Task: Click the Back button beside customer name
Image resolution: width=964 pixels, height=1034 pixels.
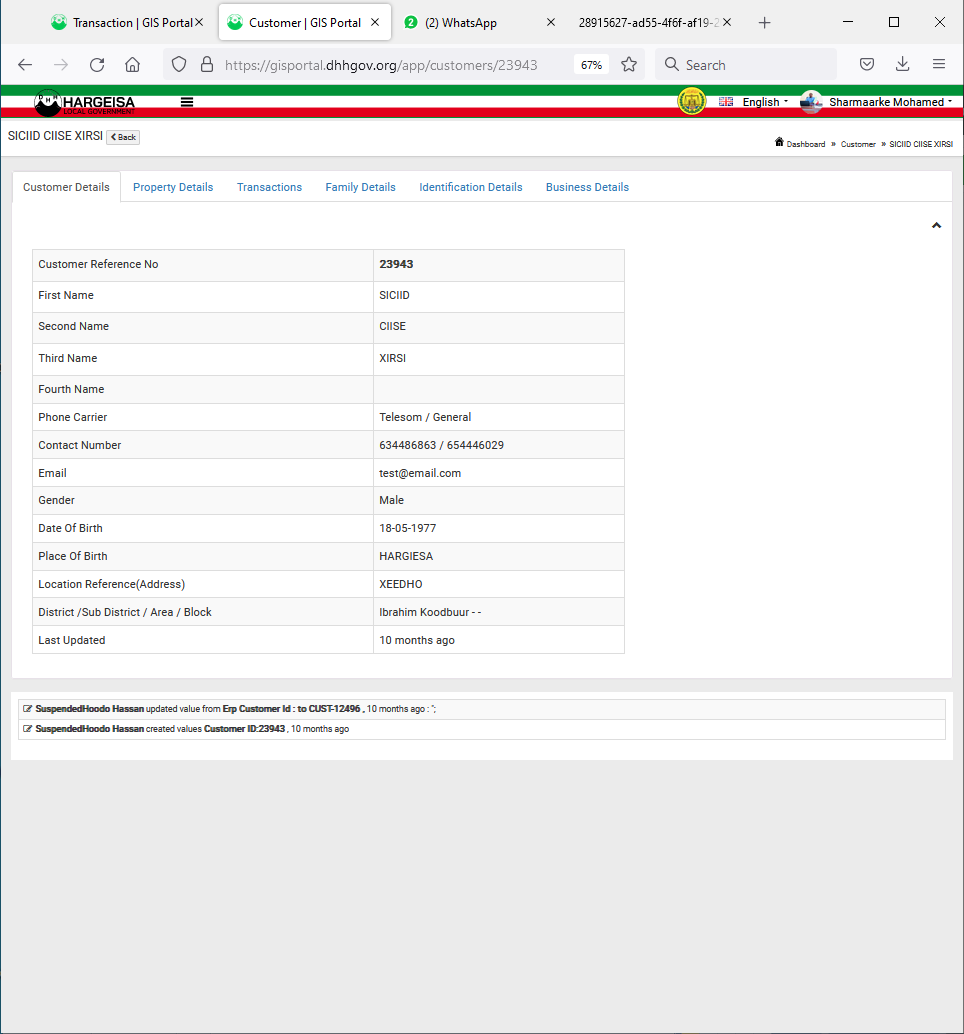Action: pyautogui.click(x=123, y=137)
